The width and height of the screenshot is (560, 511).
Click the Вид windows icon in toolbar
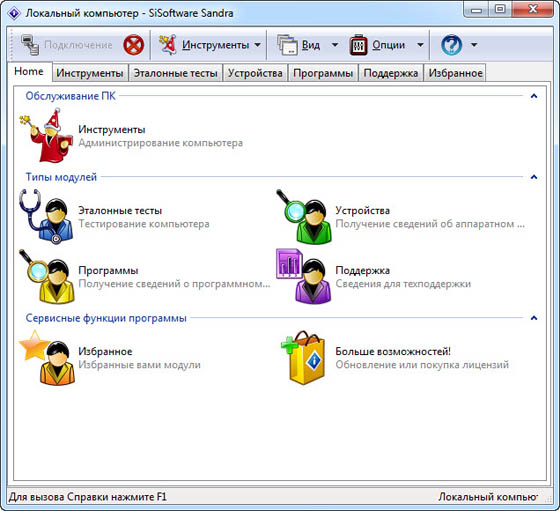coord(288,45)
